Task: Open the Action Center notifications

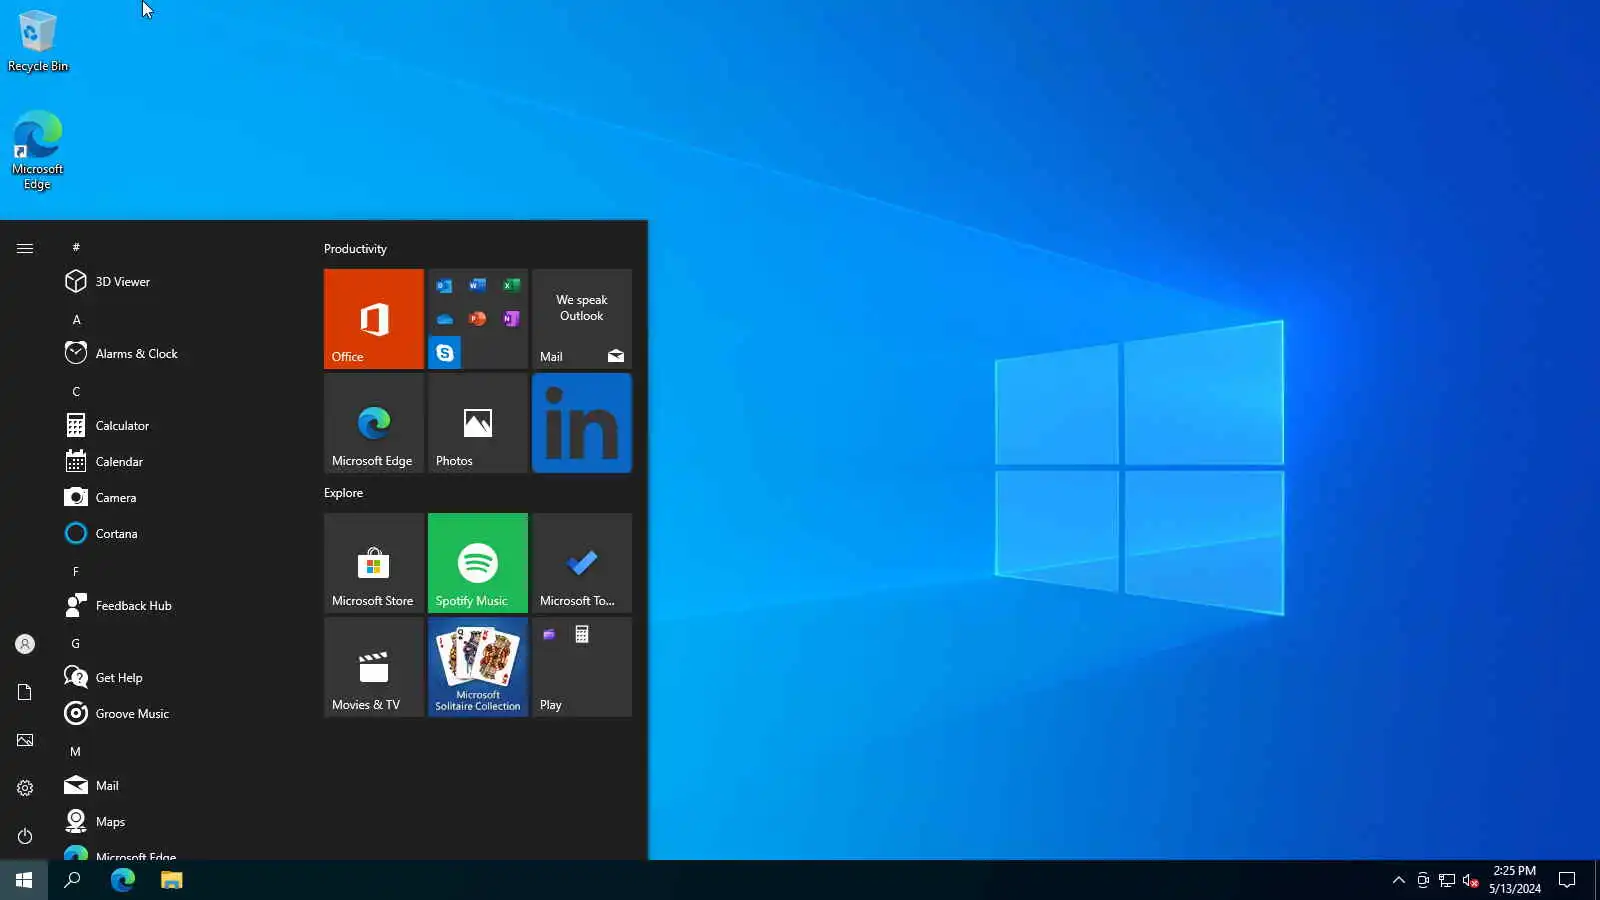Action: click(x=1567, y=880)
